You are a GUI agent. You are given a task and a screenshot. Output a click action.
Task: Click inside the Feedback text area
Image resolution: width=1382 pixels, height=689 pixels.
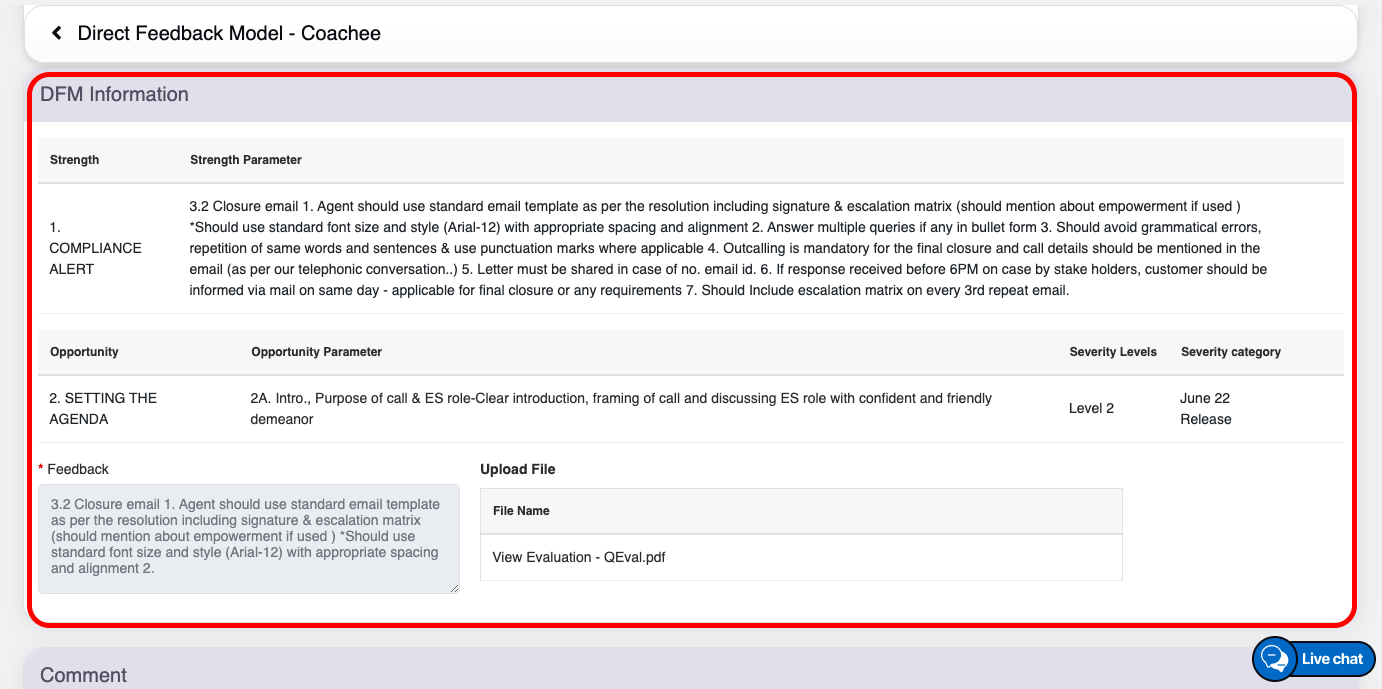coord(248,537)
